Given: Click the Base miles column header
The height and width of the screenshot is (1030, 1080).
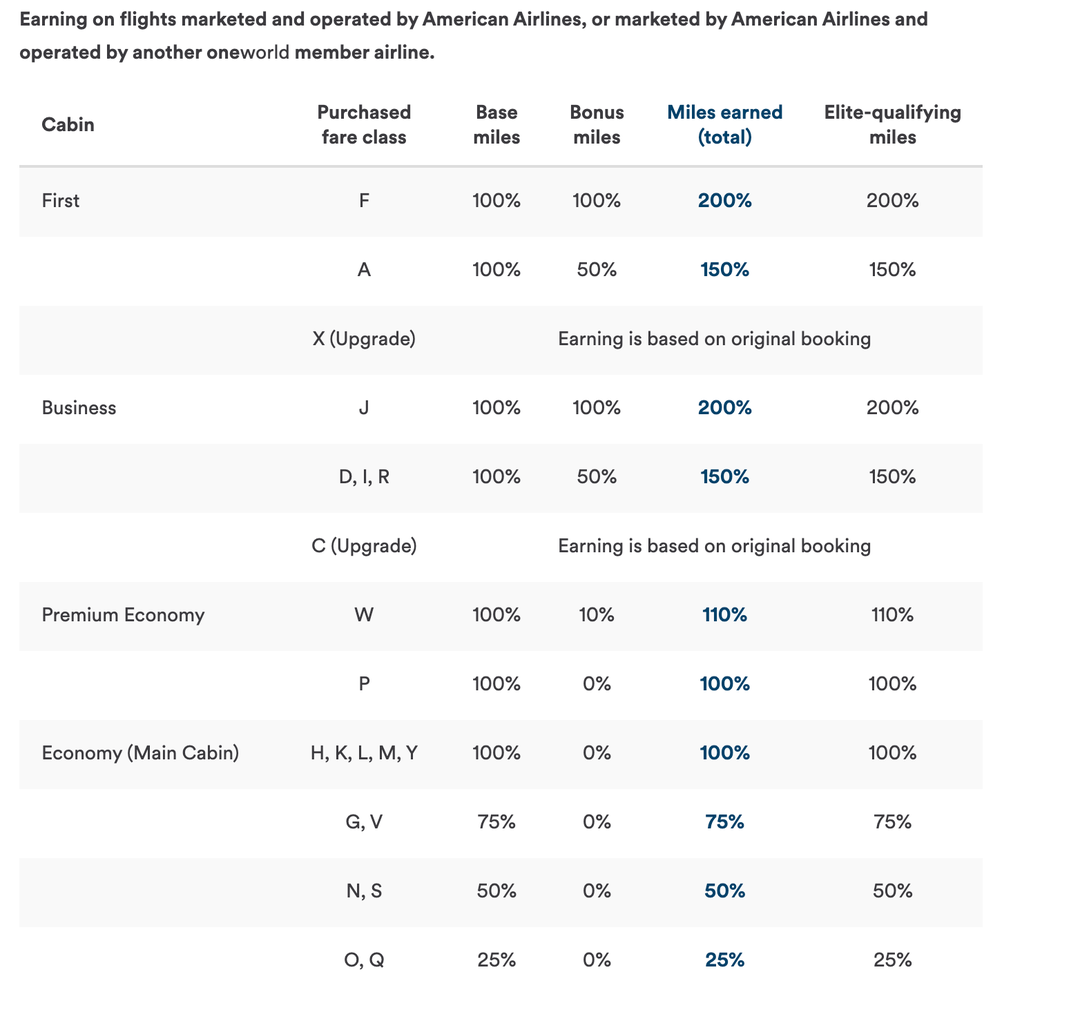Looking at the screenshot, I should (496, 125).
